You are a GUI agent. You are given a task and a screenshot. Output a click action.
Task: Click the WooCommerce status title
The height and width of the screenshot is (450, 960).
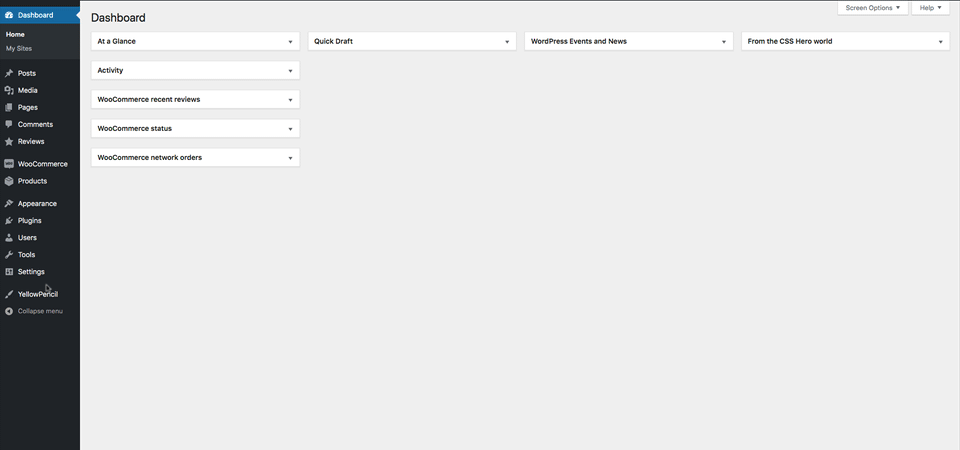pos(135,129)
